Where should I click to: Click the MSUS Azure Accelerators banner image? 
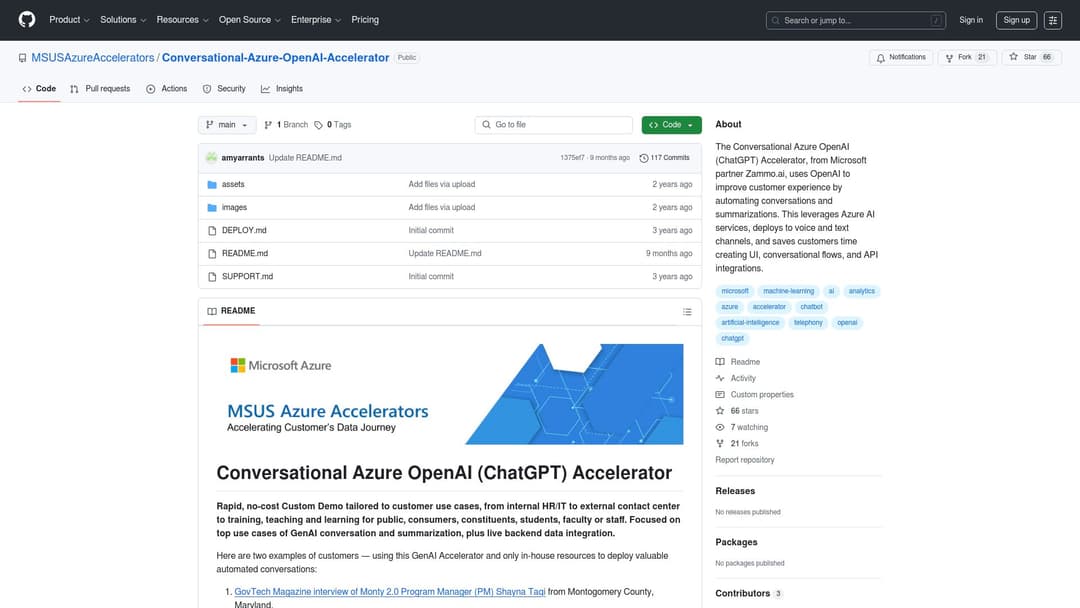click(450, 395)
